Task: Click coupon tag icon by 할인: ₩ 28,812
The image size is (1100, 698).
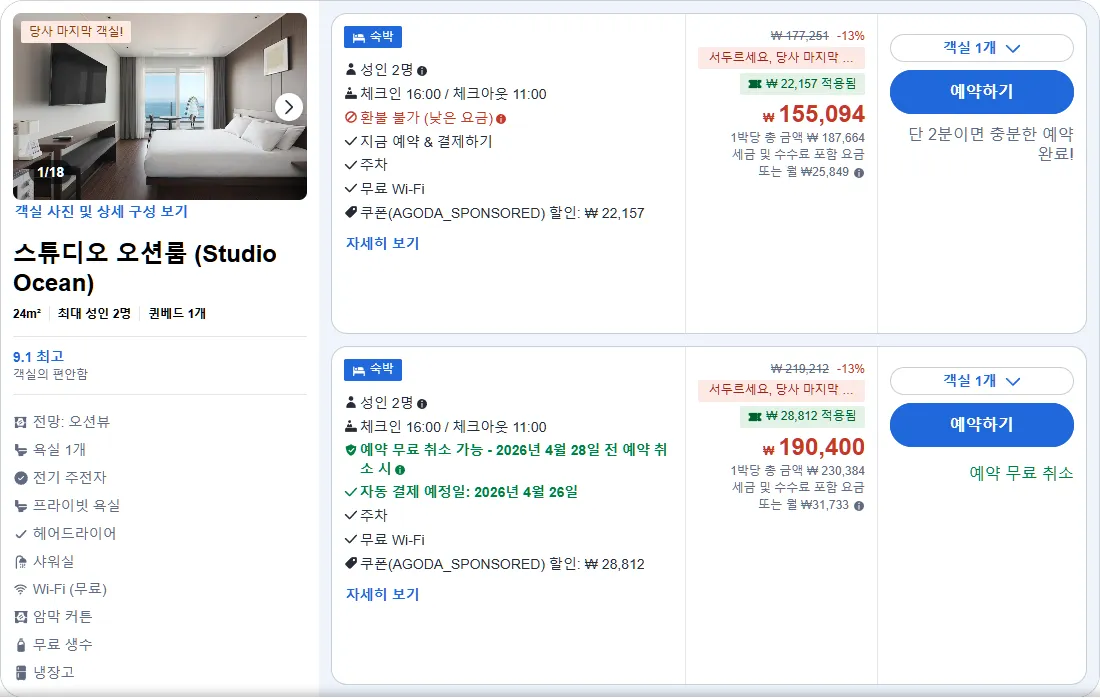Action: tap(351, 563)
